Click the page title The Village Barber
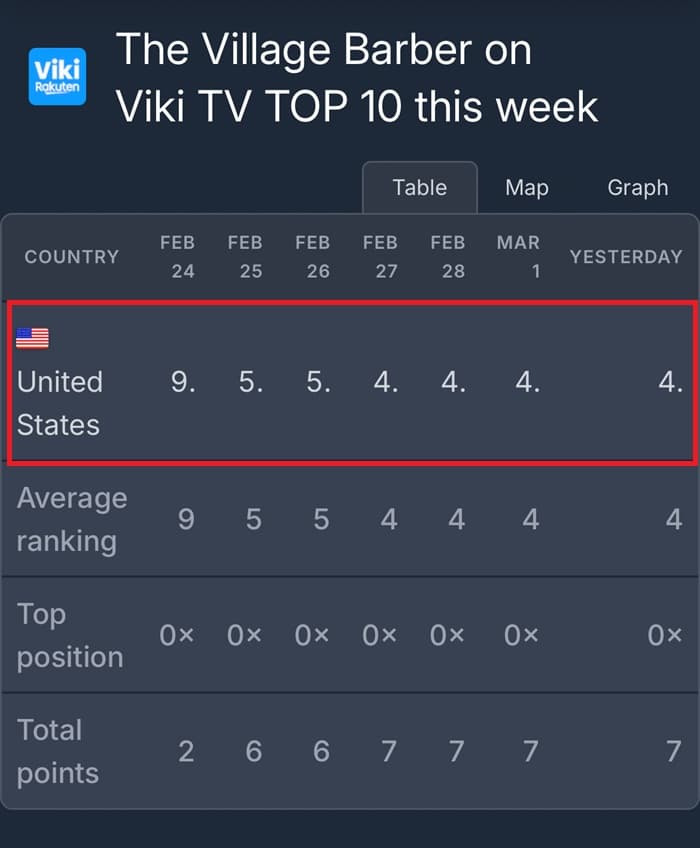This screenshot has width=700, height=848. click(x=324, y=50)
